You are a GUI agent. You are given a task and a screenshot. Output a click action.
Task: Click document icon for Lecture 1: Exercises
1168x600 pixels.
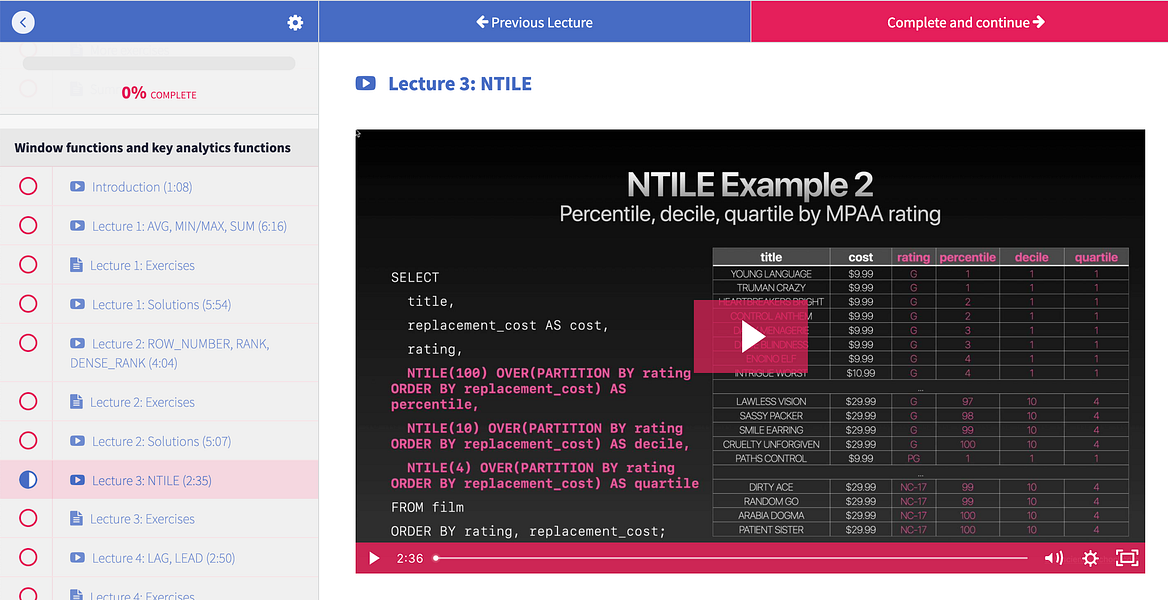(76, 265)
